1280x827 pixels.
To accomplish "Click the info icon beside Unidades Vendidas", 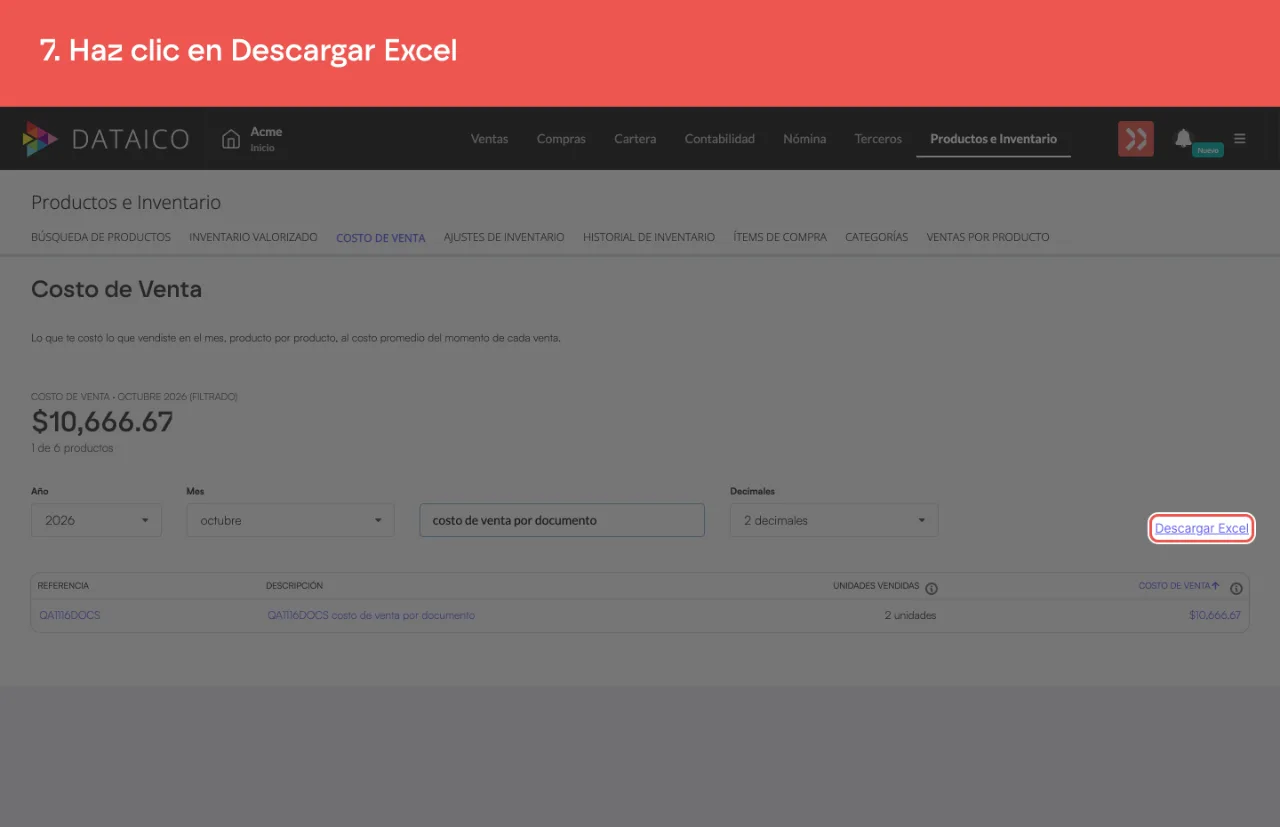I will pos(931,588).
